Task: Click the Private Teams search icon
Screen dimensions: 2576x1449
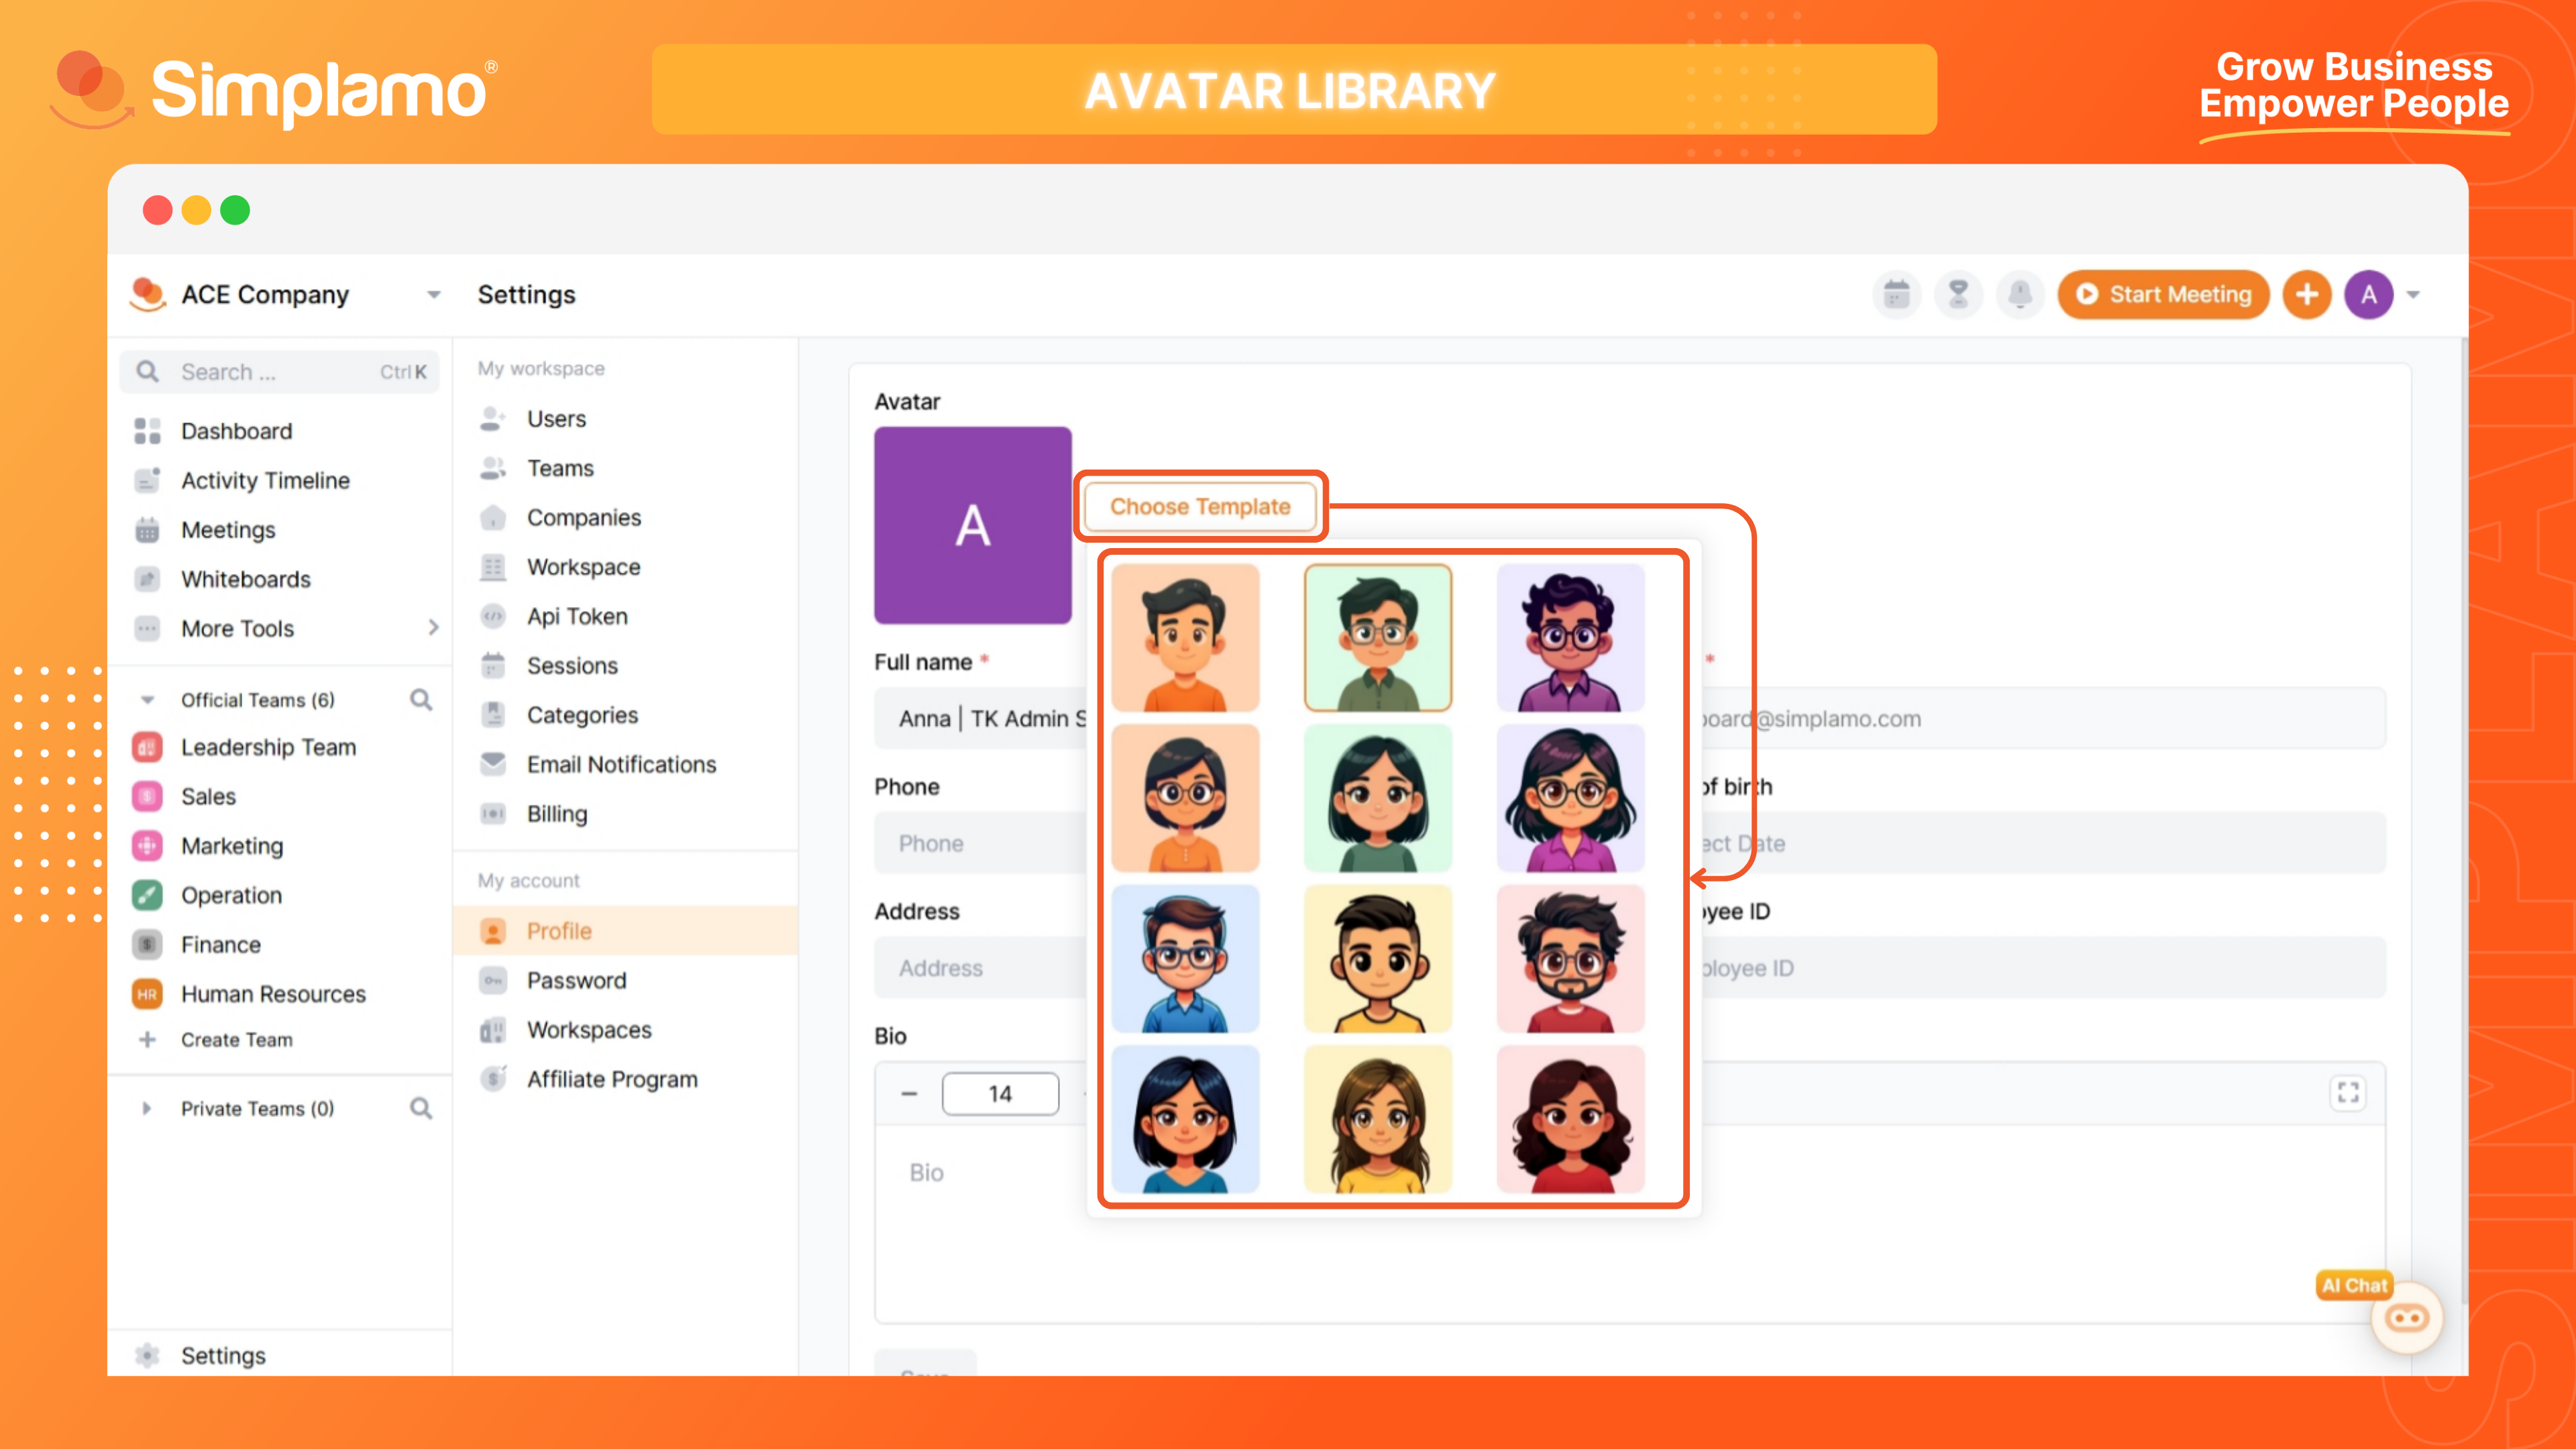Action: coord(421,1108)
